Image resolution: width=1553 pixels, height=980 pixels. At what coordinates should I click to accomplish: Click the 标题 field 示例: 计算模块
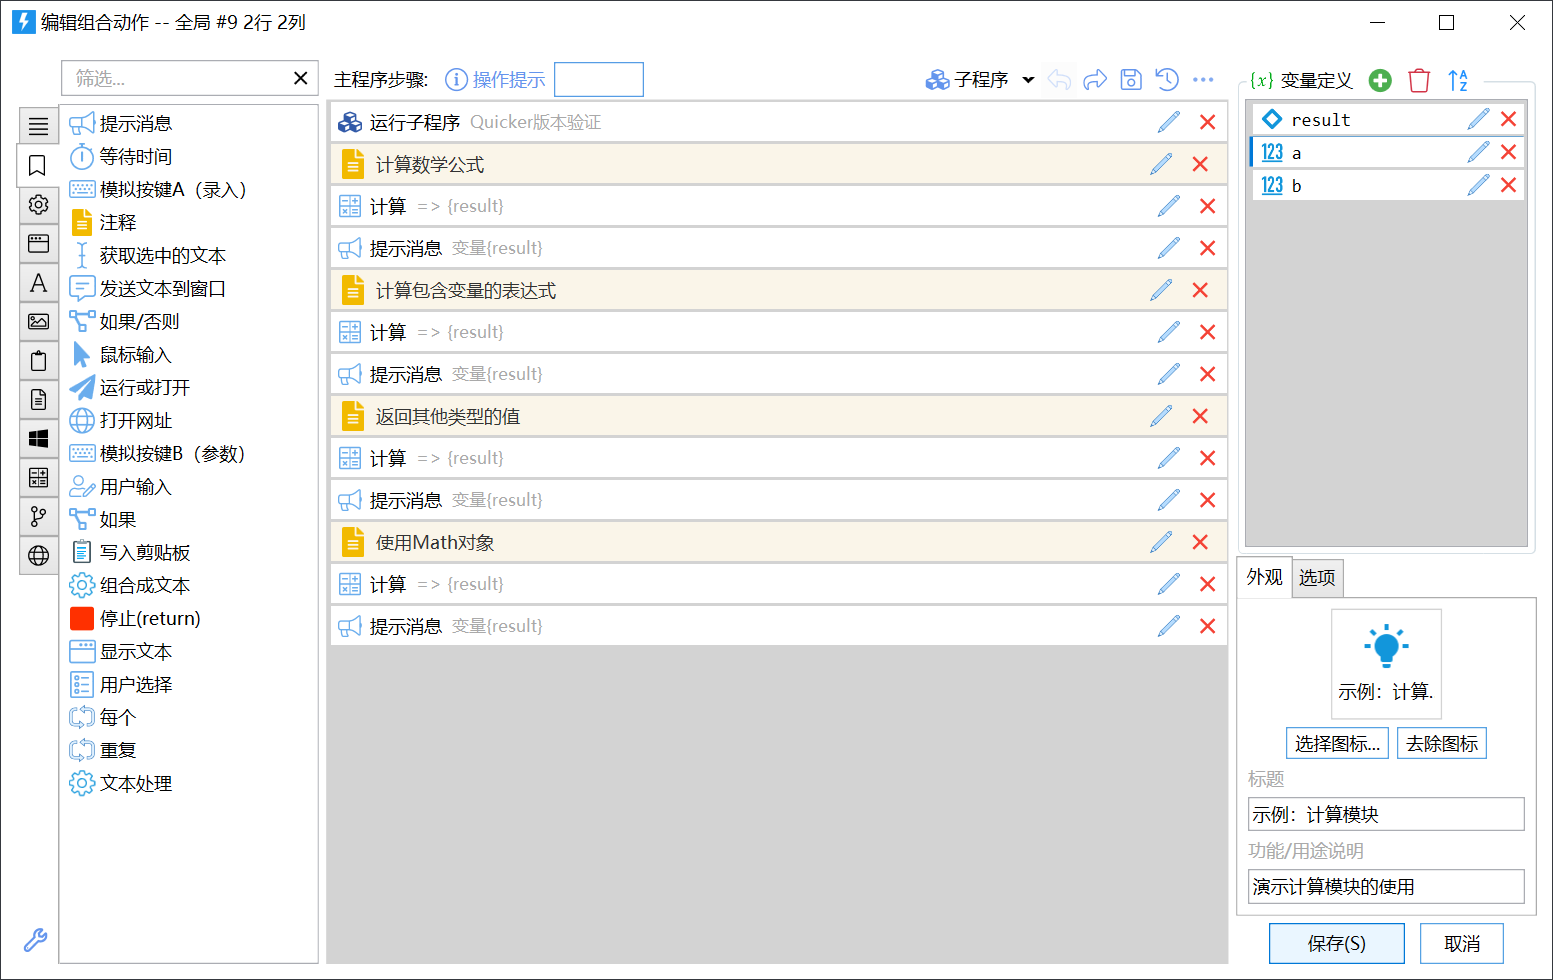point(1386,814)
